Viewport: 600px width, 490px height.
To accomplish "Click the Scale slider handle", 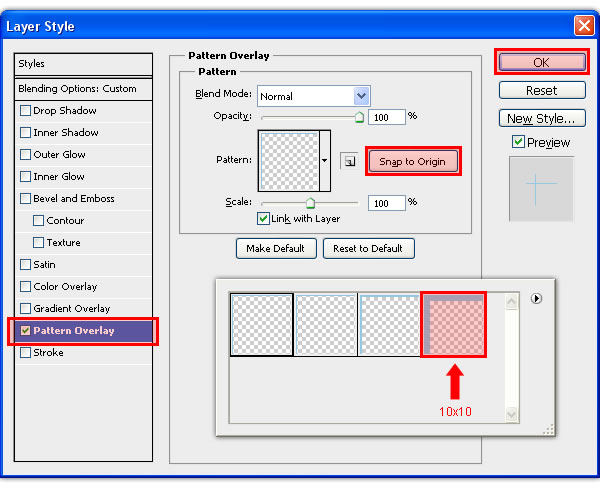I will tap(310, 203).
